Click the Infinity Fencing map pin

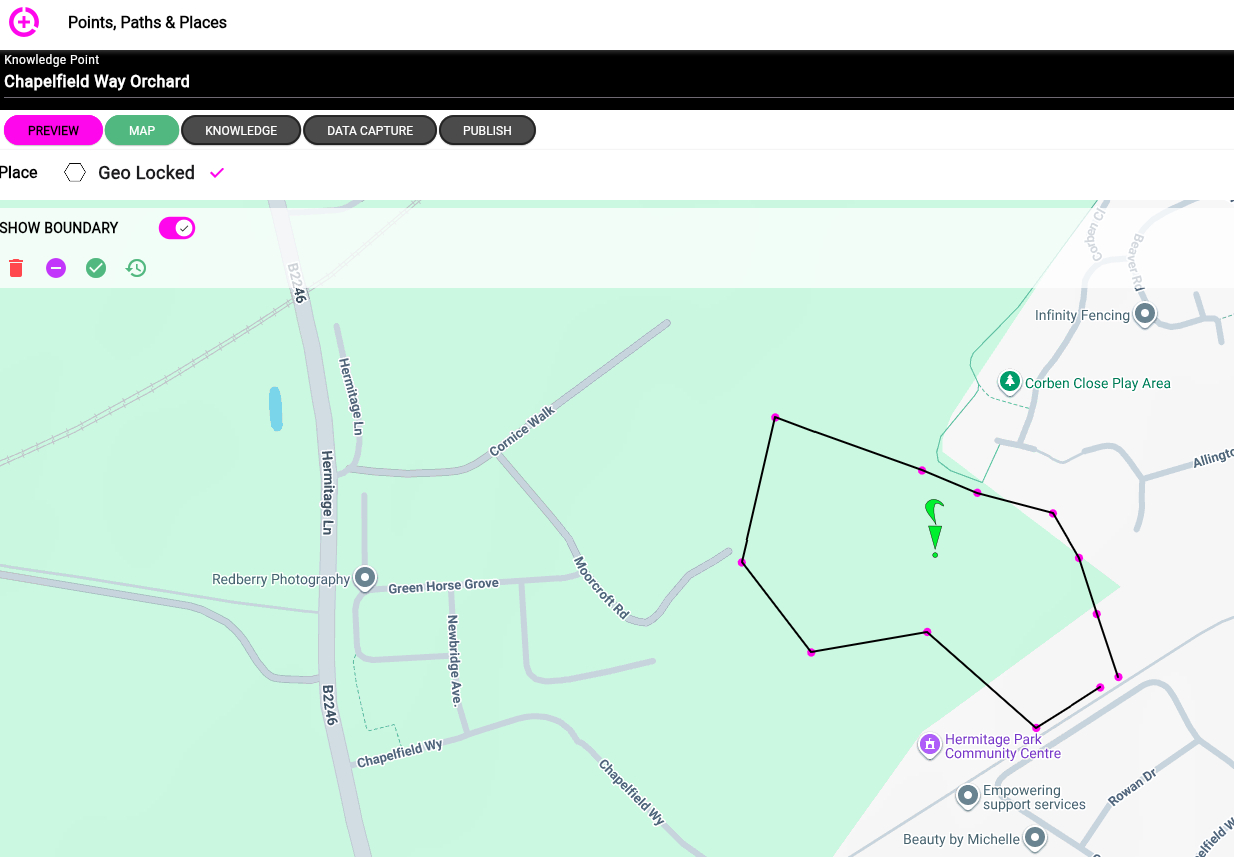pos(1145,314)
